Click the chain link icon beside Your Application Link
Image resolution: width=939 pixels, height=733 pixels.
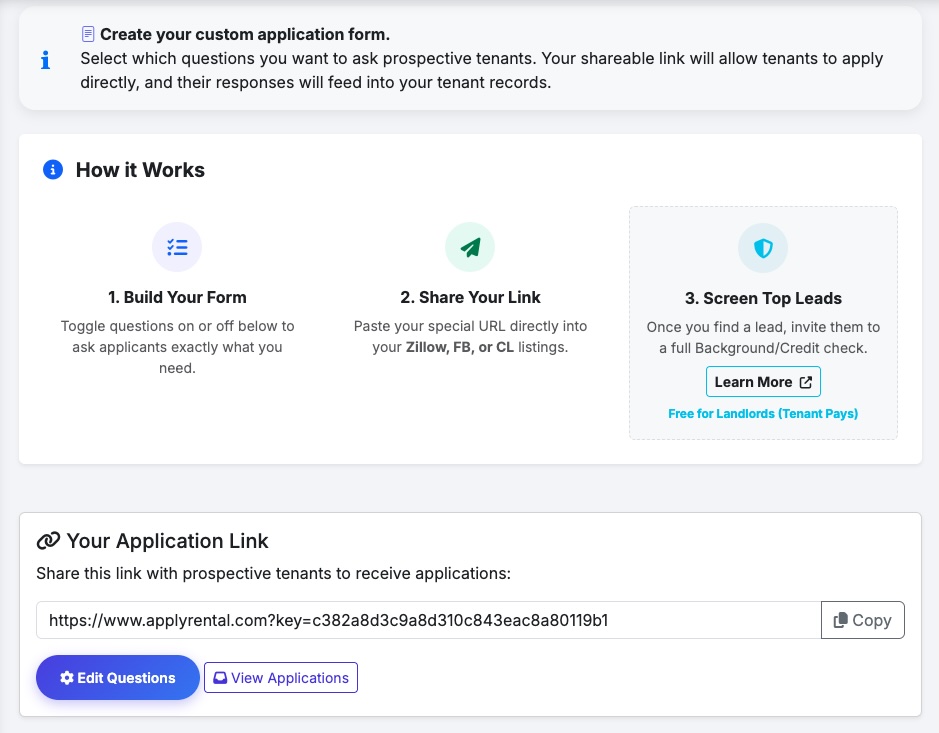click(x=48, y=541)
